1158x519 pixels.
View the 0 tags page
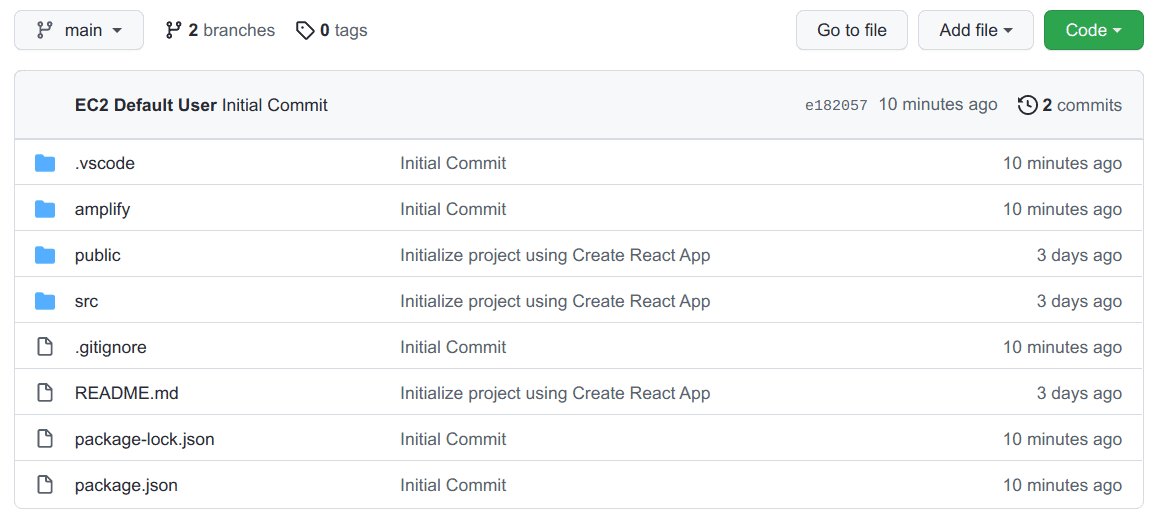[x=332, y=30]
